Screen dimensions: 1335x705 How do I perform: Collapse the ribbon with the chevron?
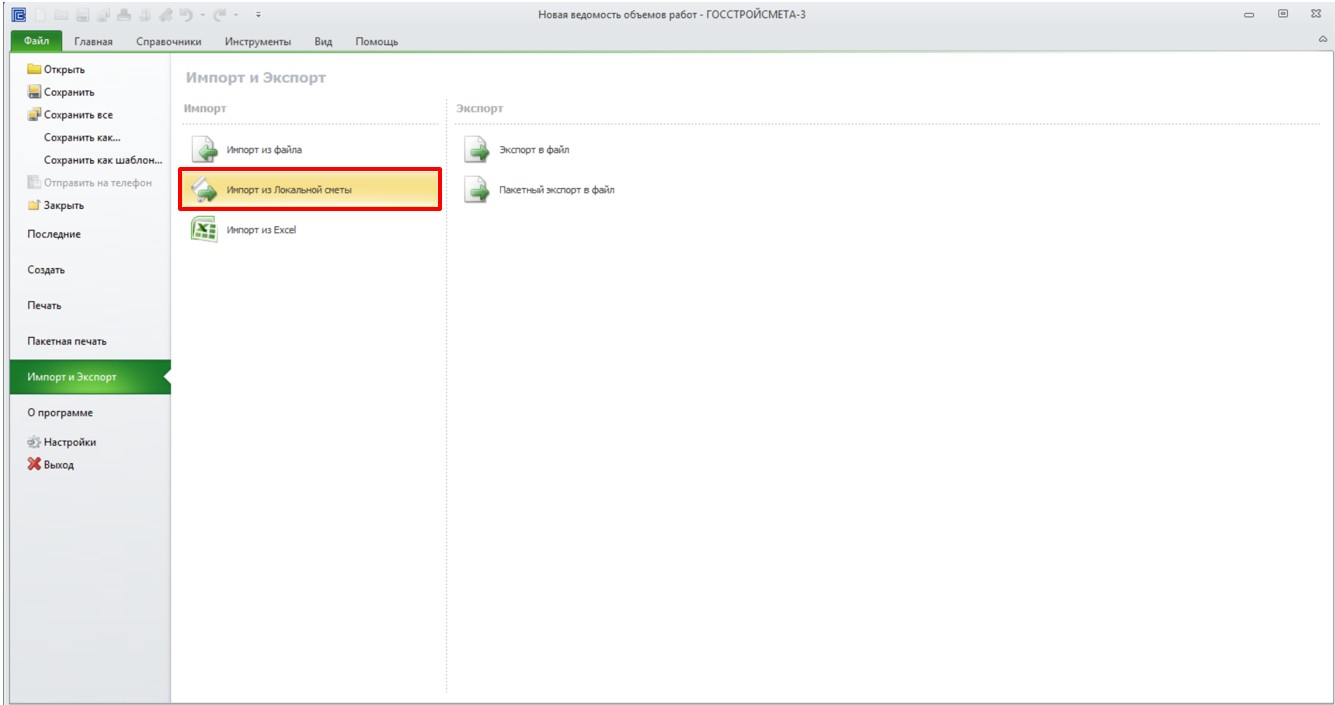(x=1323, y=40)
